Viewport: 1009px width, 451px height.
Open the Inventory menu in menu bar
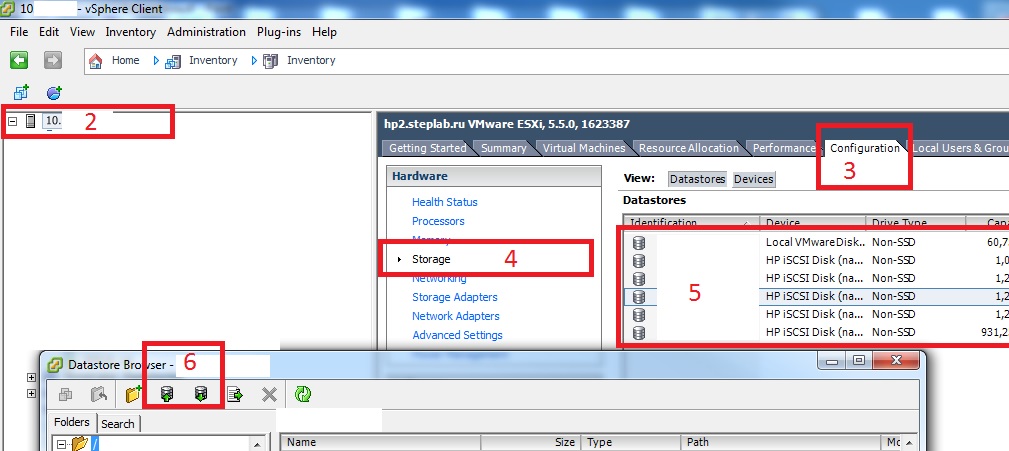[x=131, y=32]
